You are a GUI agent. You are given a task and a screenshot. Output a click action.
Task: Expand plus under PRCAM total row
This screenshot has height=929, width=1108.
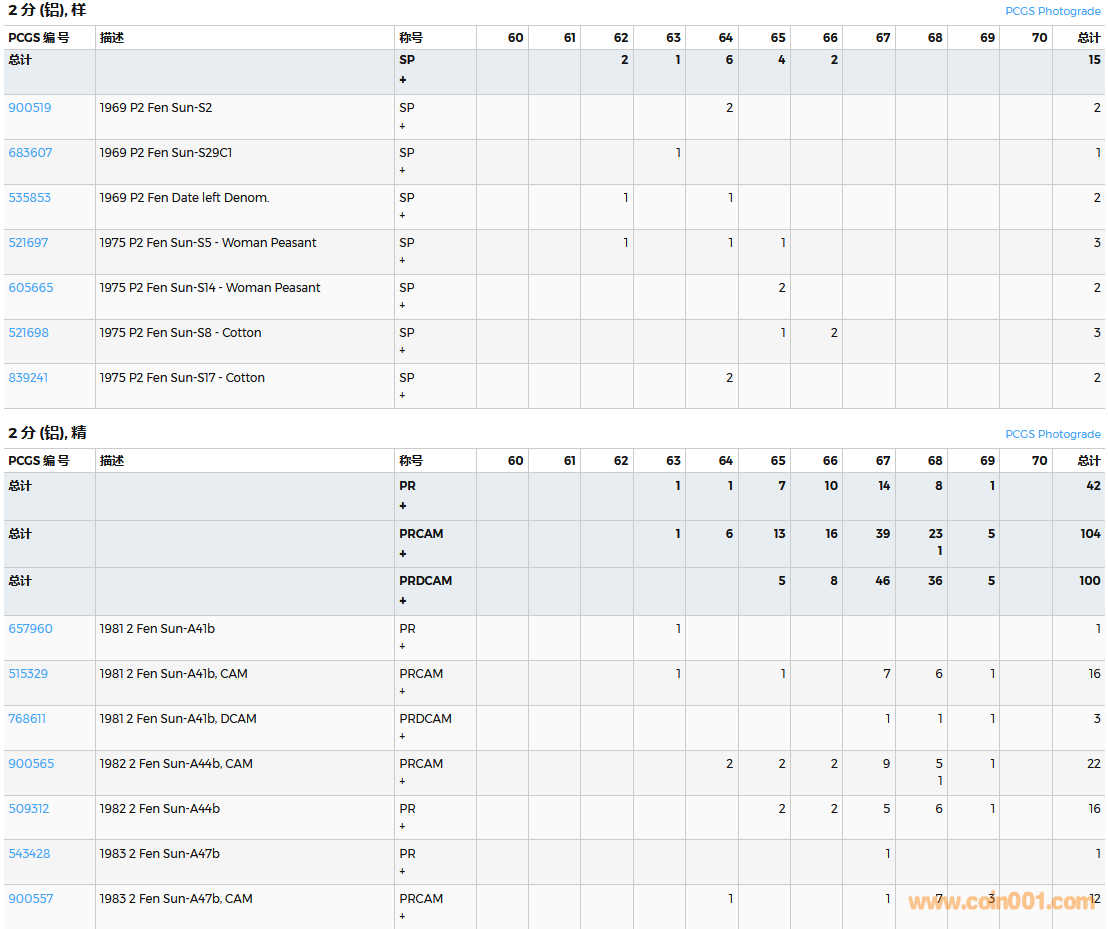tap(403, 554)
